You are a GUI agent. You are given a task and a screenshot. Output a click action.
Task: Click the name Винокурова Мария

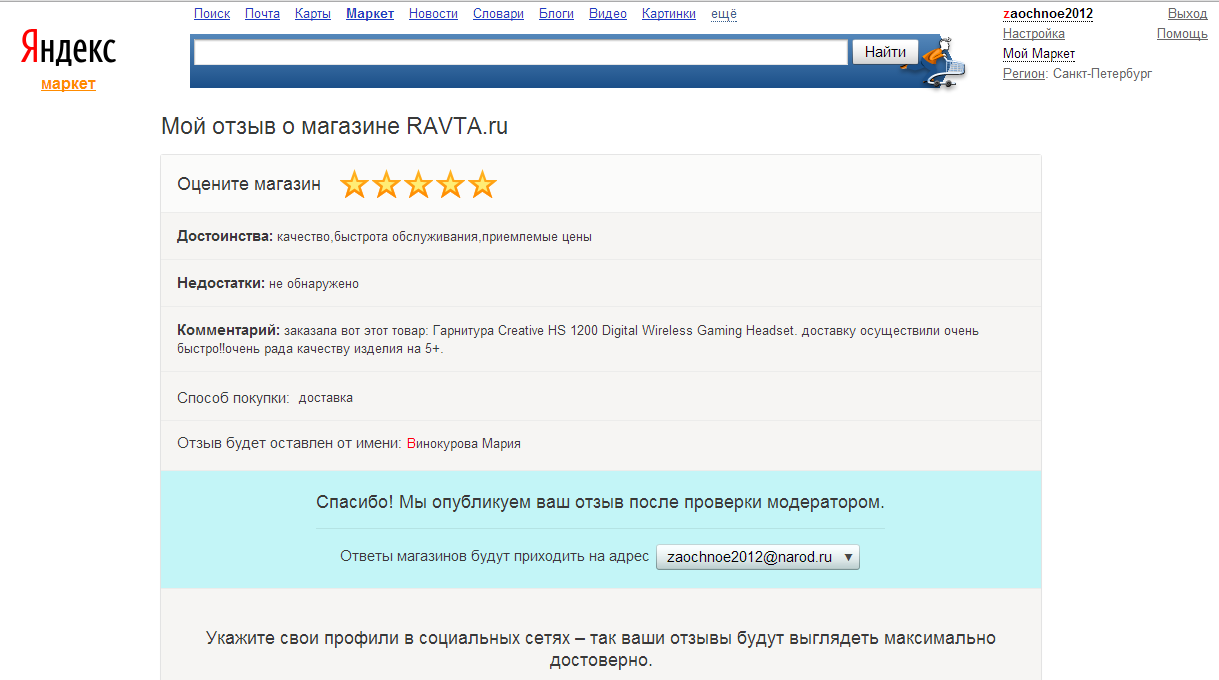pos(464,443)
